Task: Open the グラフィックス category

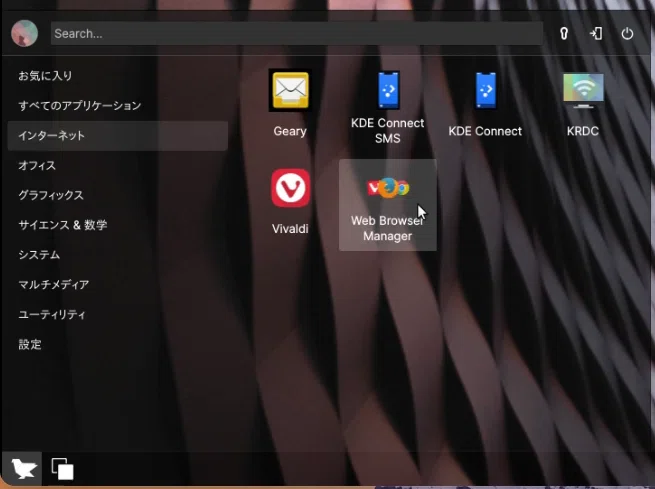Action: [118, 195]
